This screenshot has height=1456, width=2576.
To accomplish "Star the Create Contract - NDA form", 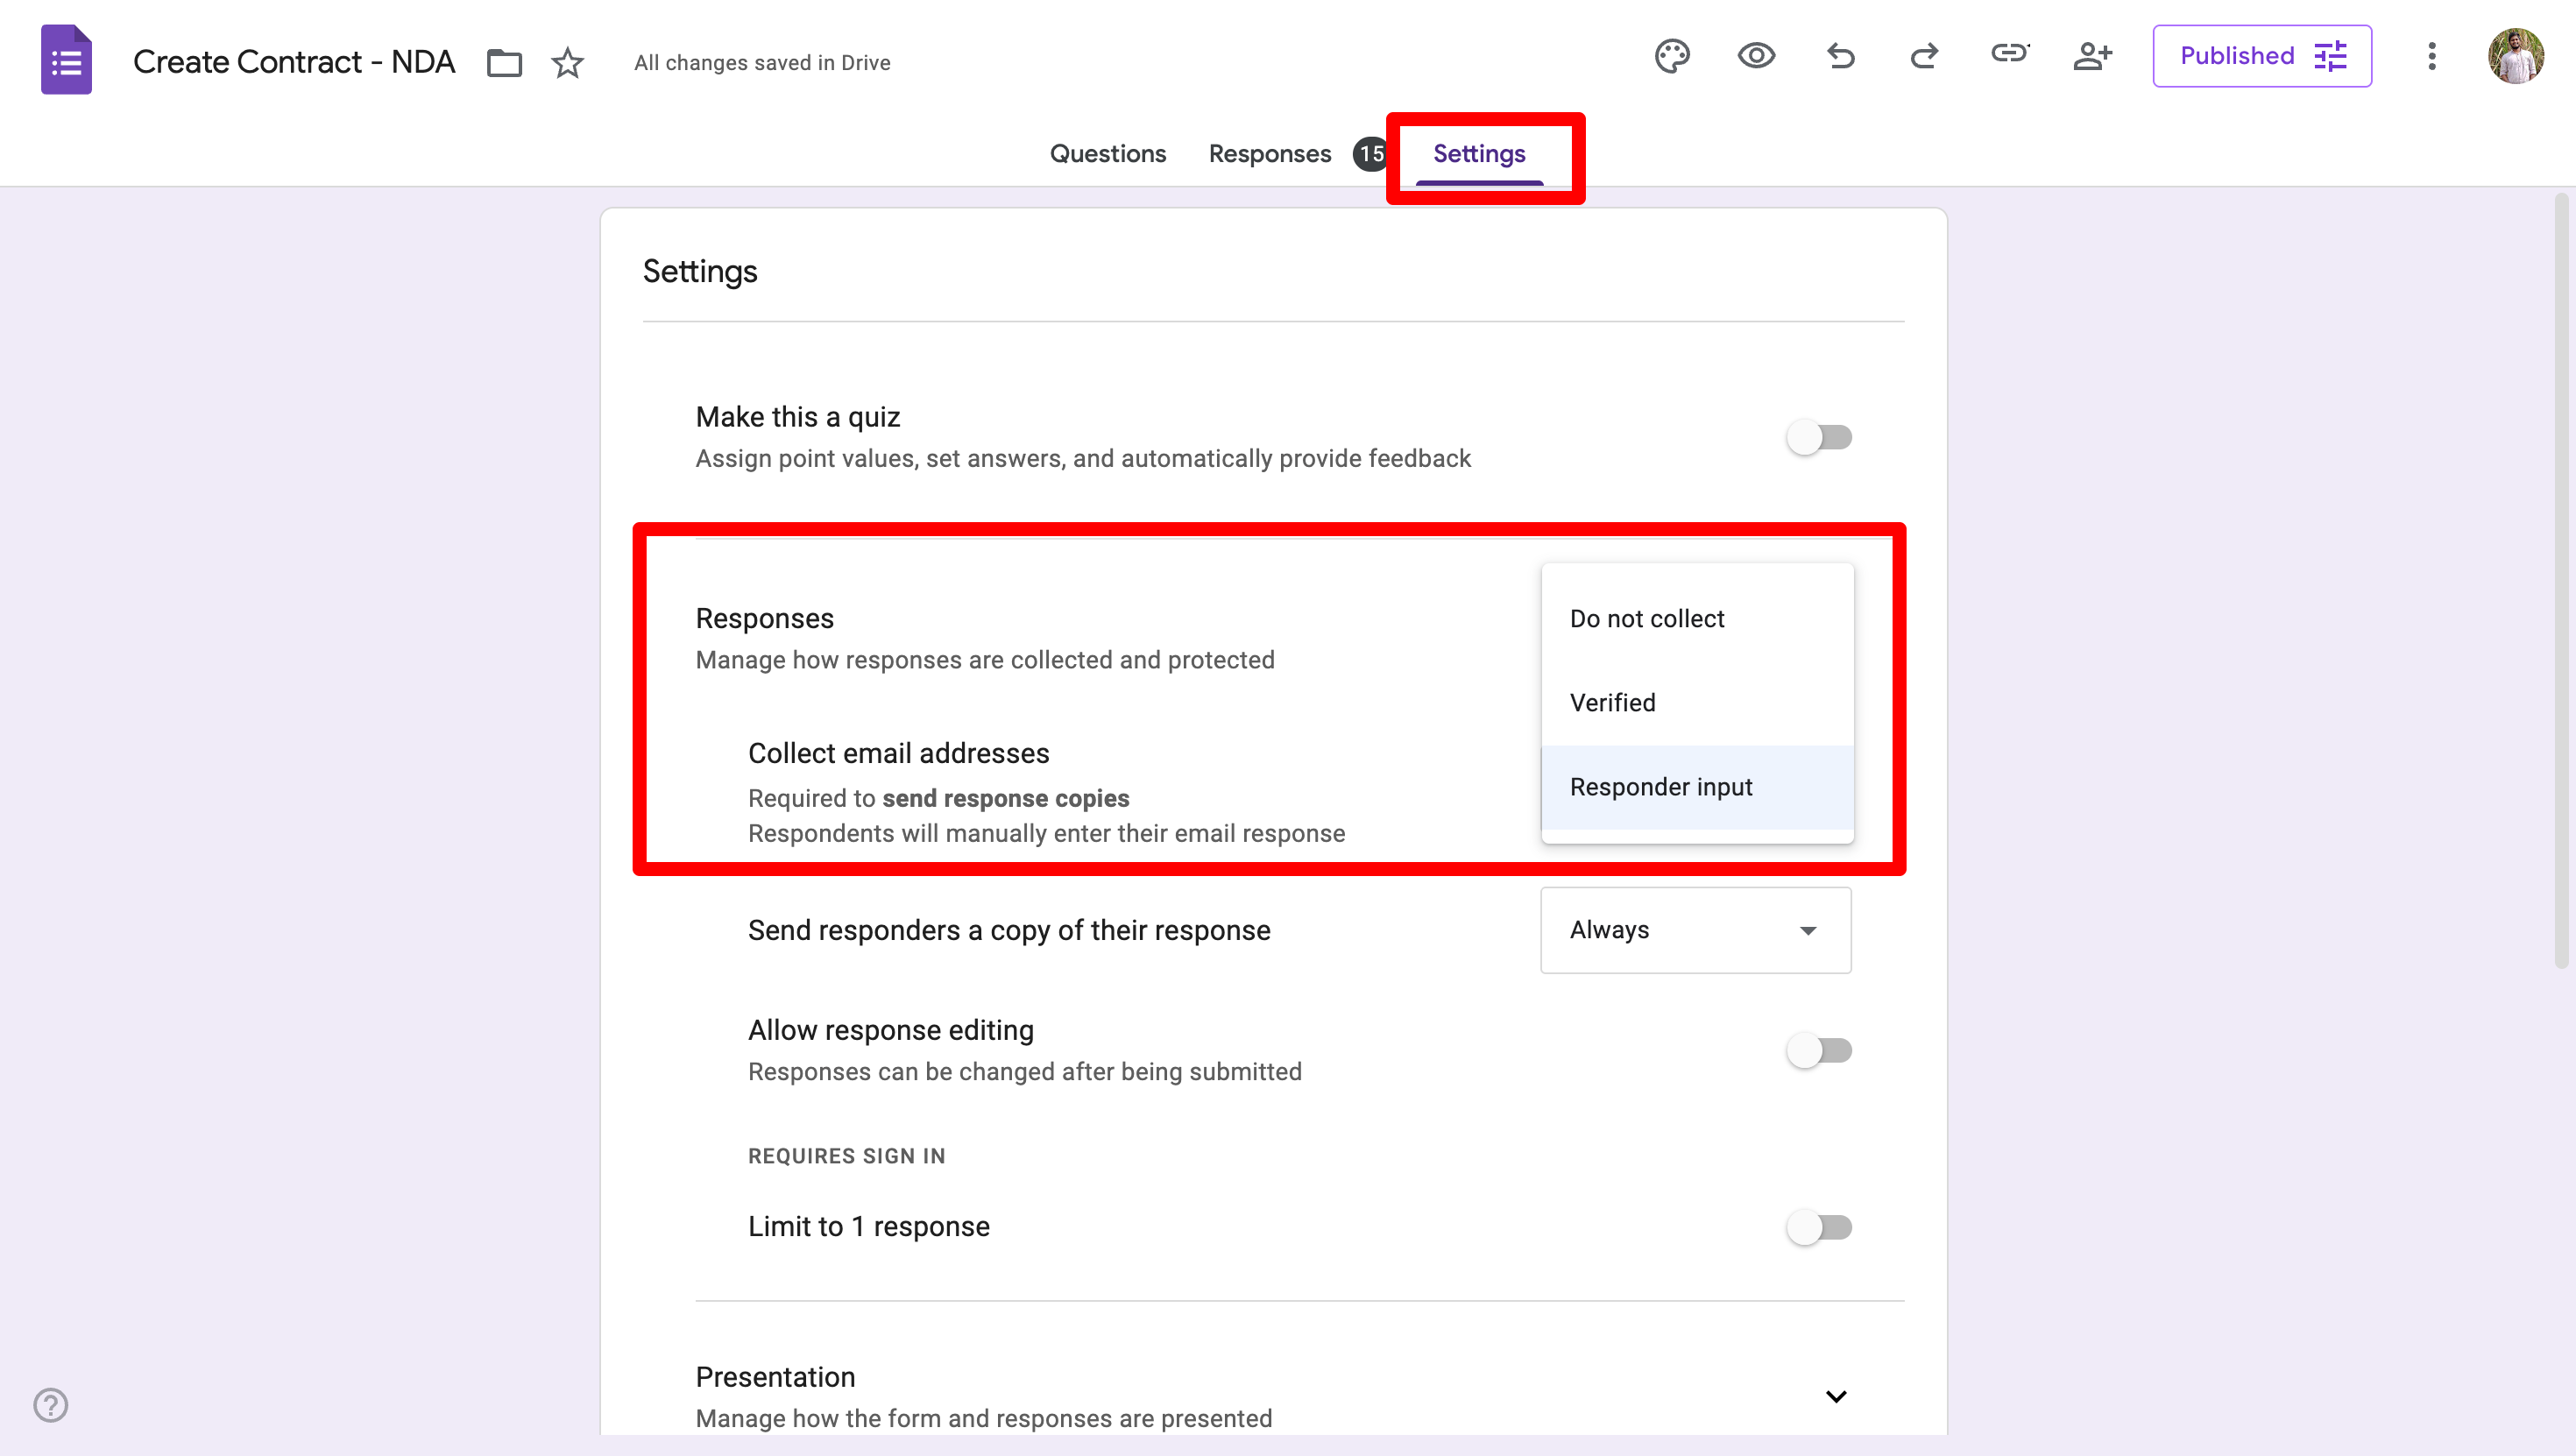I will pos(567,63).
